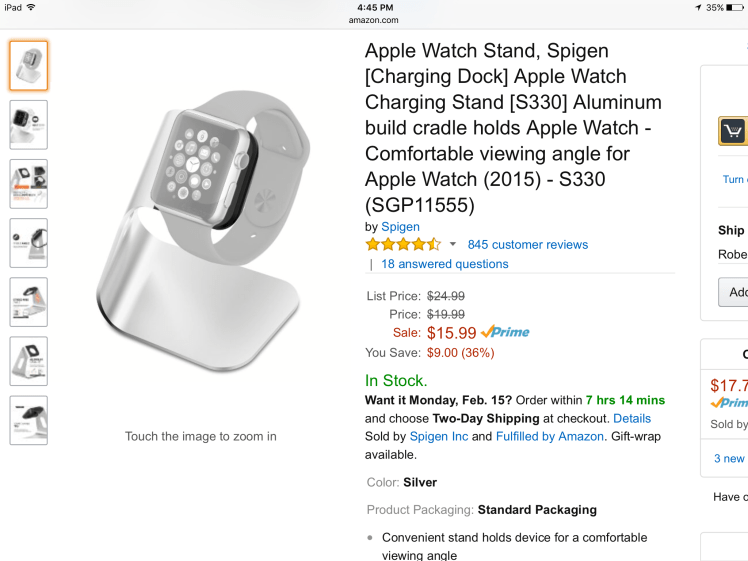
Task: Visit the Spigen brand link
Action: [400, 227]
